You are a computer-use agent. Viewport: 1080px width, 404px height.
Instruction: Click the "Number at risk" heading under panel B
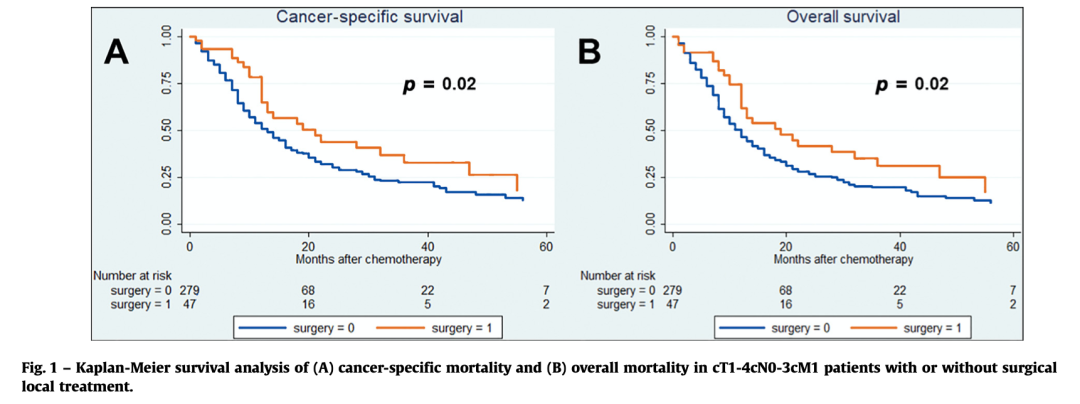coord(618,275)
